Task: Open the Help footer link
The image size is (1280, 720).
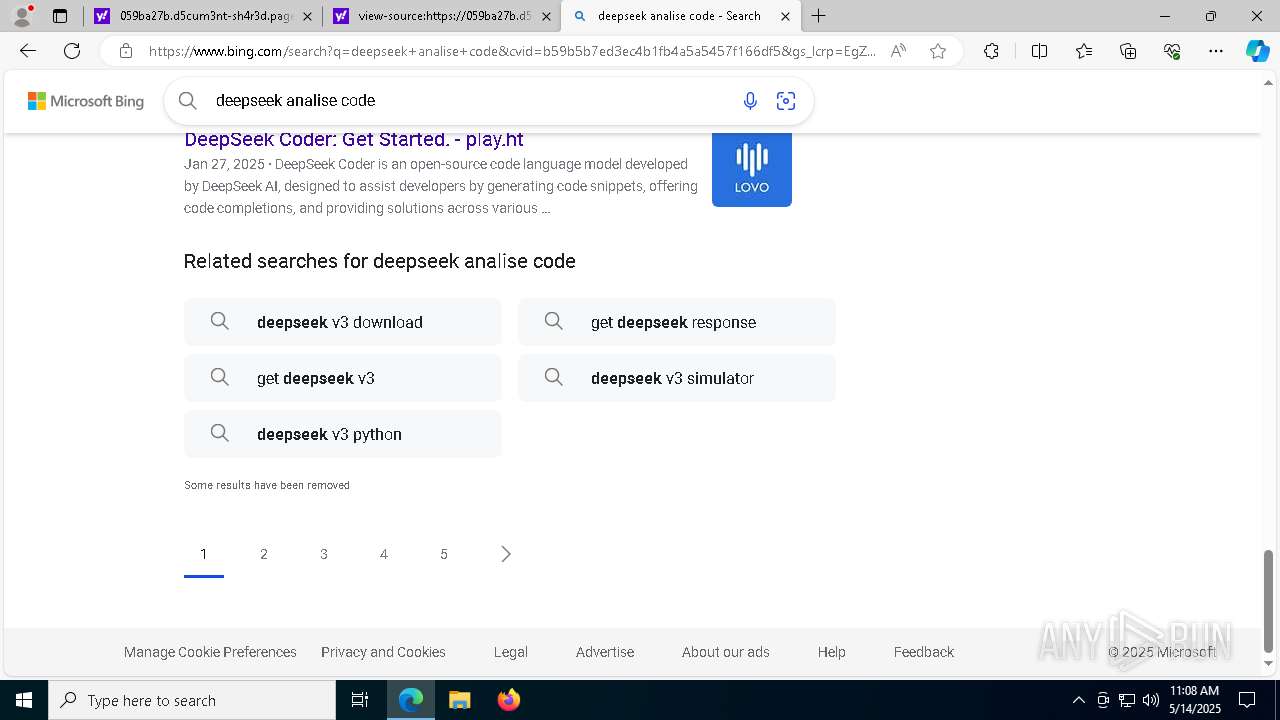Action: (831, 652)
